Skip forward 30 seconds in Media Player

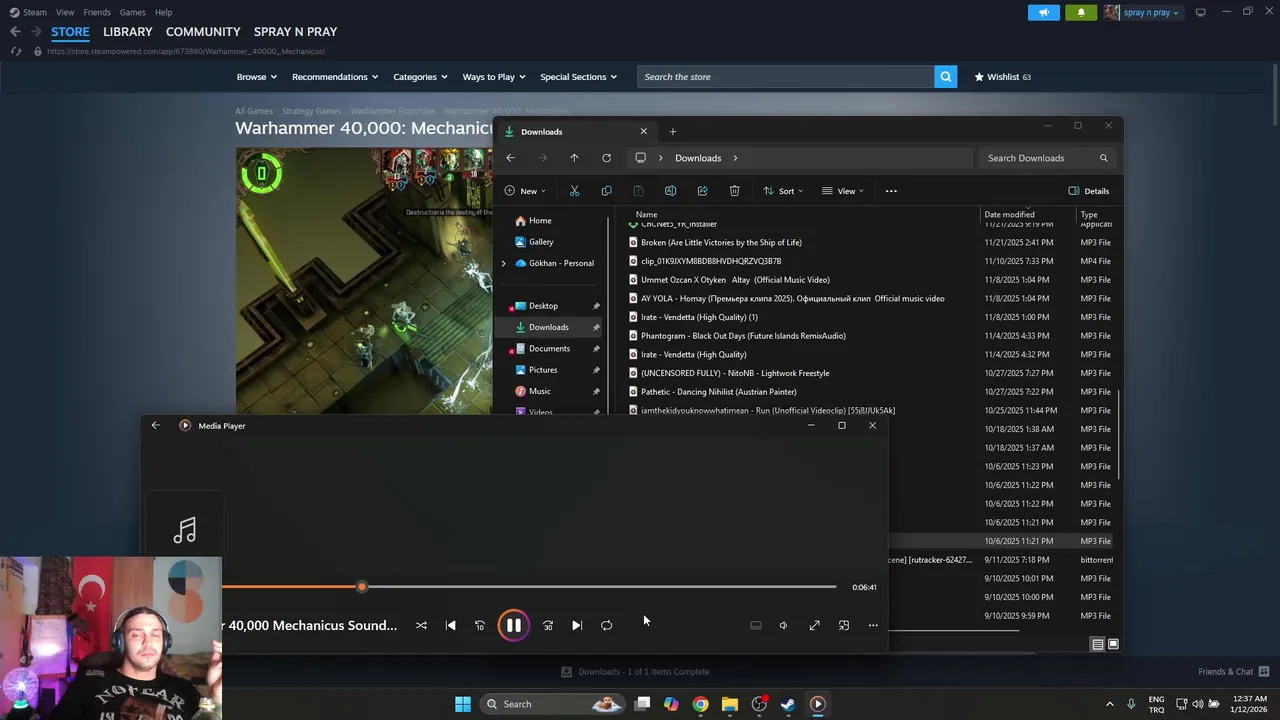(548, 625)
